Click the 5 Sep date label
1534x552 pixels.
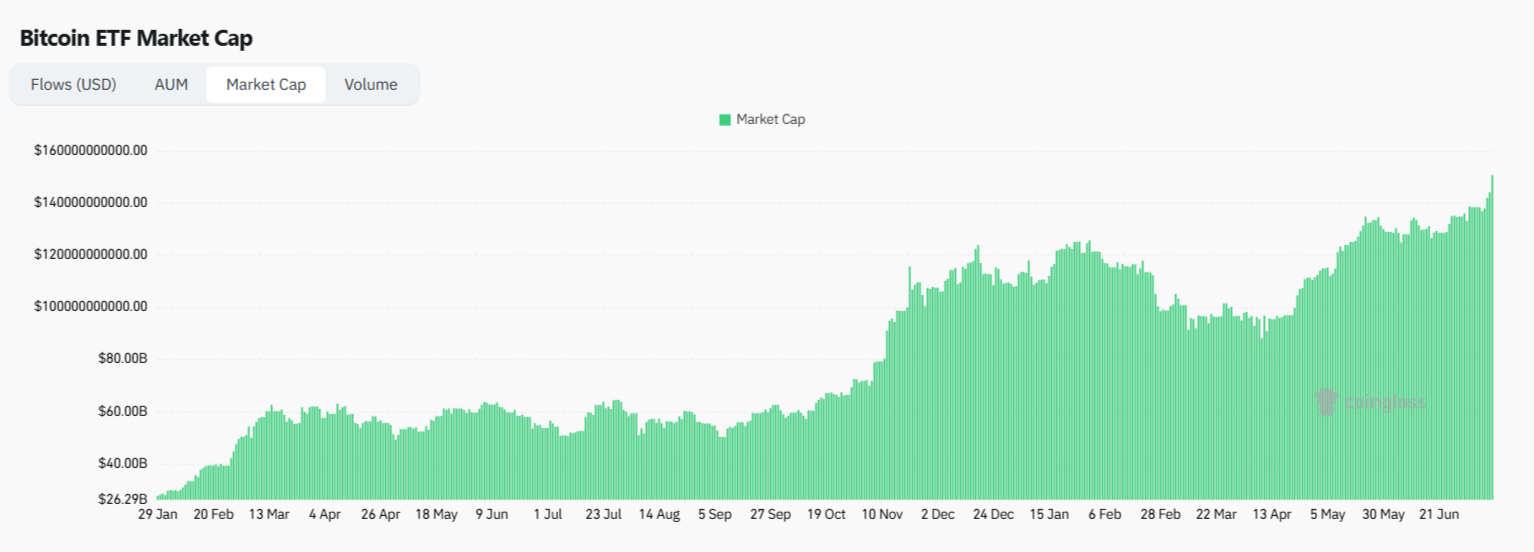point(715,515)
